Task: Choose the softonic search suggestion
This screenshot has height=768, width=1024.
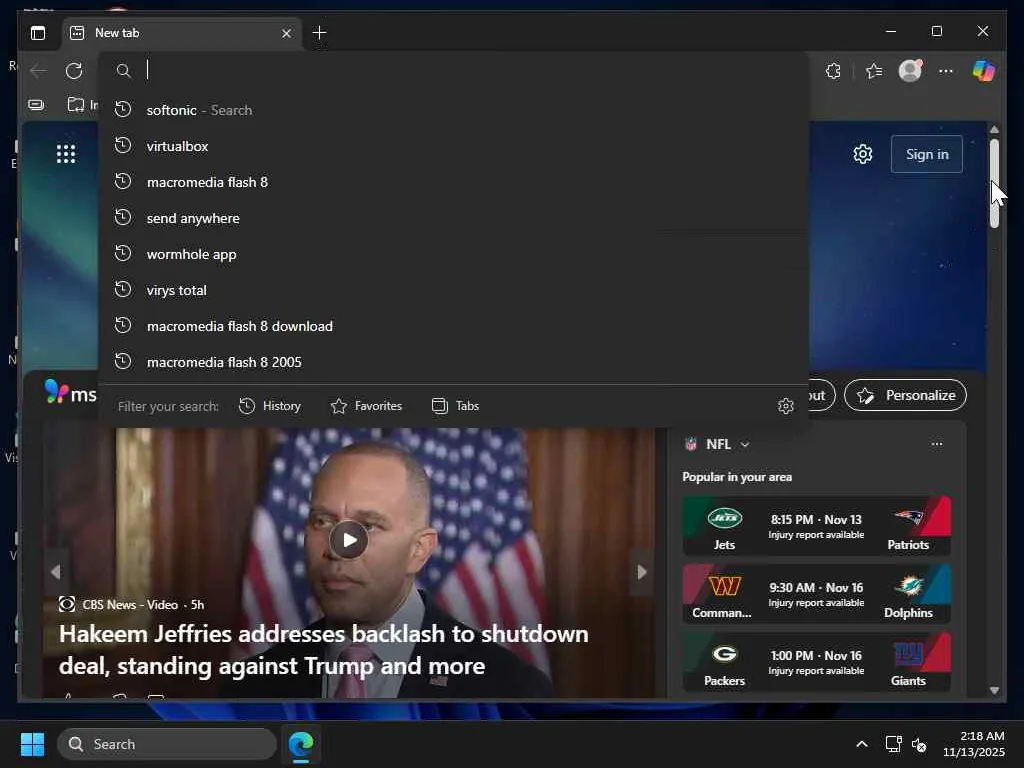Action: coord(454,110)
